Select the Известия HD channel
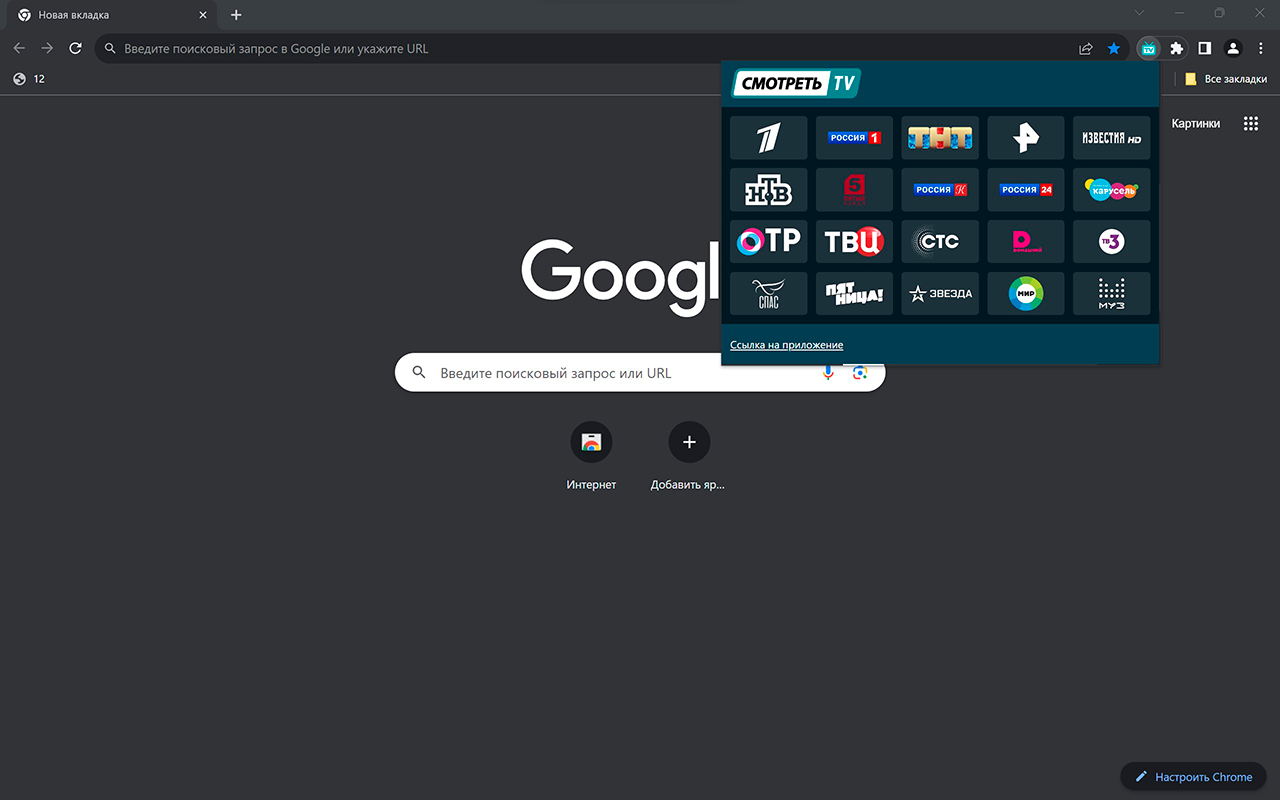Viewport: 1280px width, 800px height. coord(1112,138)
